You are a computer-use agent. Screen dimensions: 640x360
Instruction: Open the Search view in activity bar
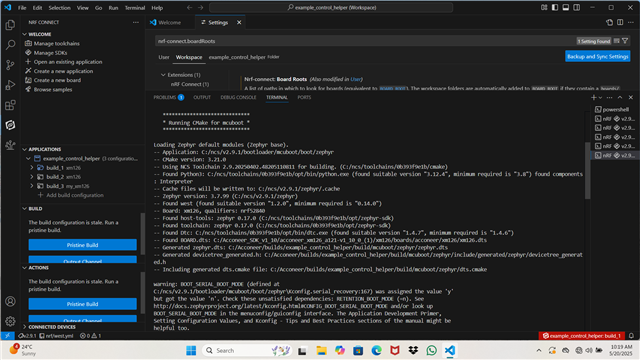10,44
